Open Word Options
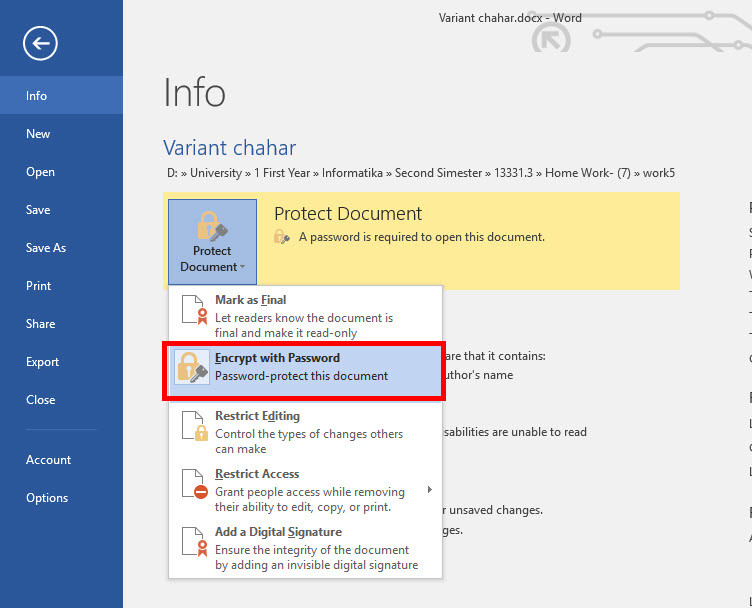 (x=61, y=498)
